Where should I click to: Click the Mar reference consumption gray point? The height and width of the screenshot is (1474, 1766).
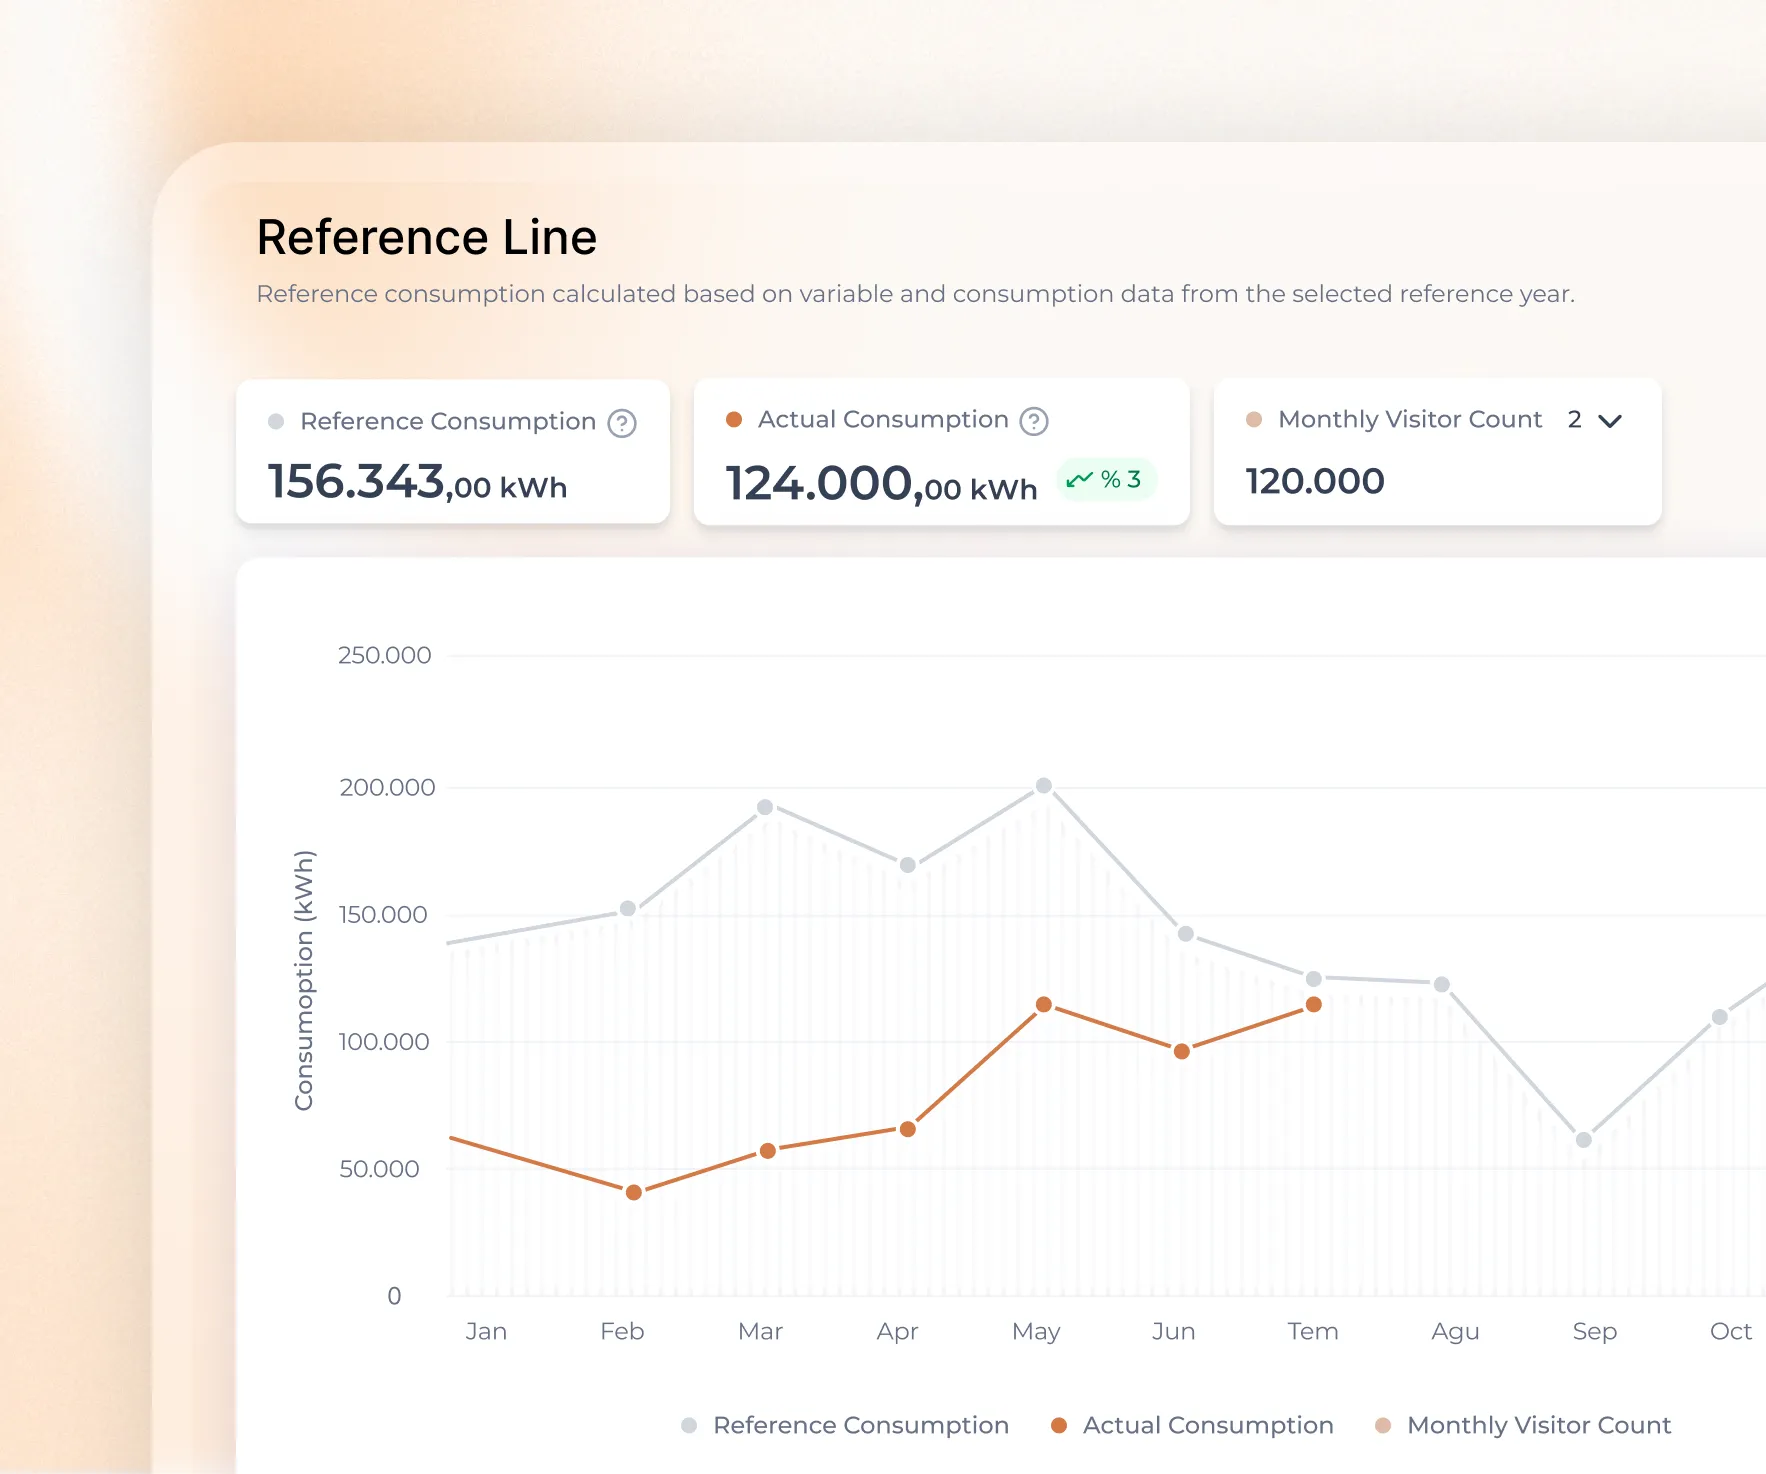click(765, 807)
